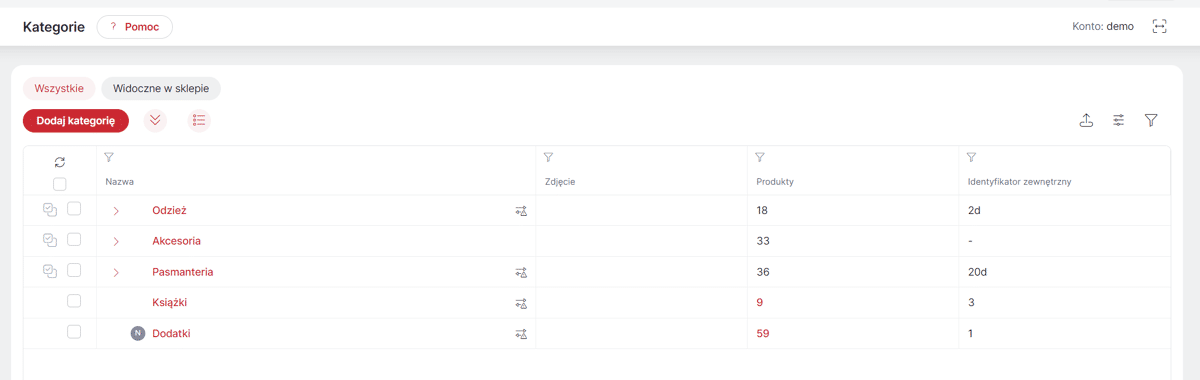Click the Nazwa column header
The height and width of the screenshot is (380, 1200).
tap(120, 182)
